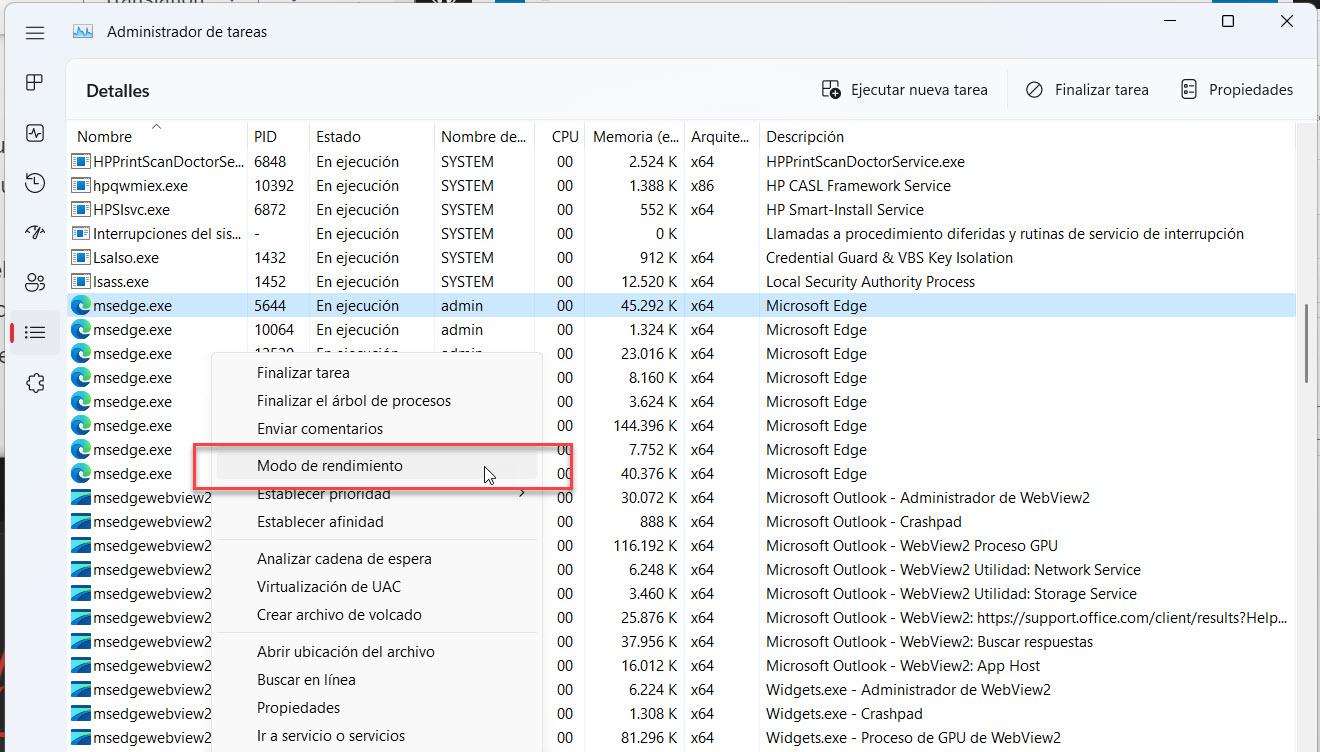Select the Credential Guard & VBS Key Isolation row
1320x752 pixels.
tap(682, 258)
